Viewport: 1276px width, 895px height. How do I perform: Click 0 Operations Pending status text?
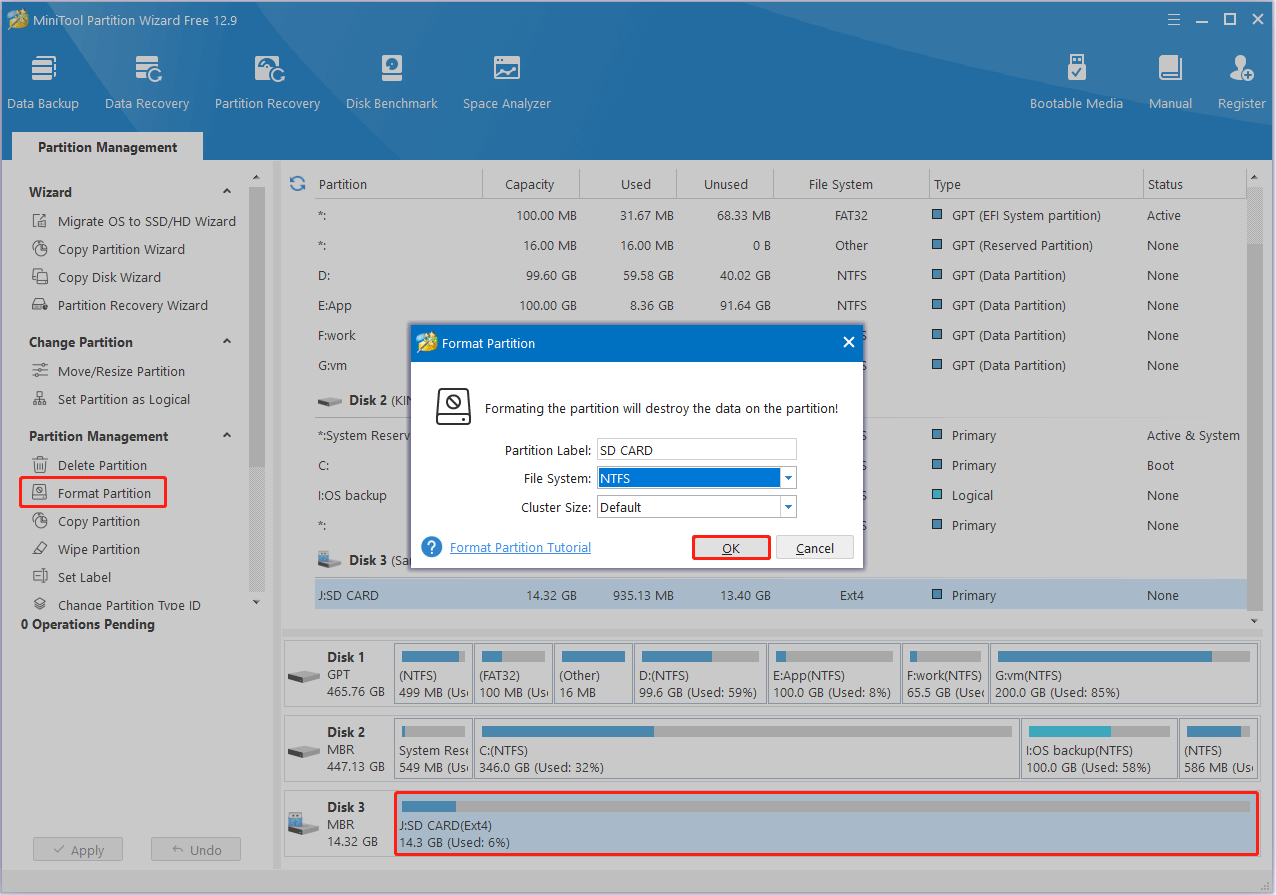click(x=88, y=624)
